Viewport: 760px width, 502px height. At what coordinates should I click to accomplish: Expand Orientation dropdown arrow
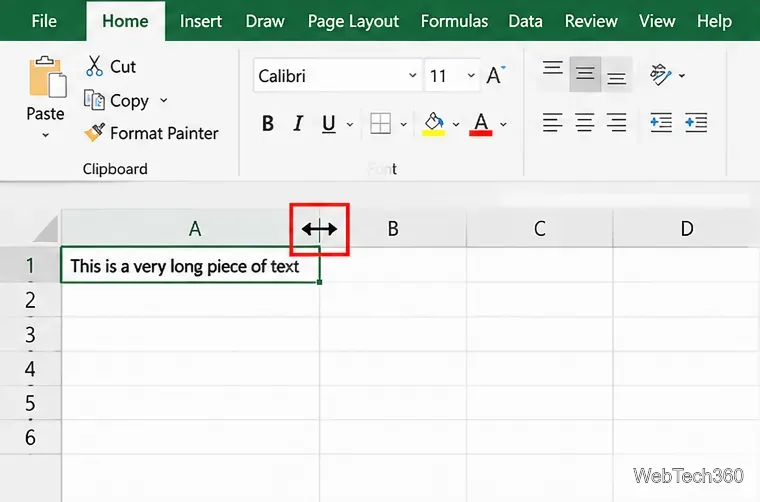coord(681,76)
